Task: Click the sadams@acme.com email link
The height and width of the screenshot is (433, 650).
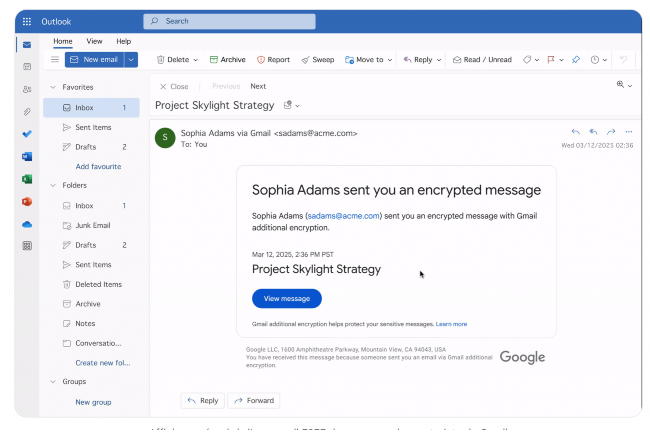Action: pos(344,216)
